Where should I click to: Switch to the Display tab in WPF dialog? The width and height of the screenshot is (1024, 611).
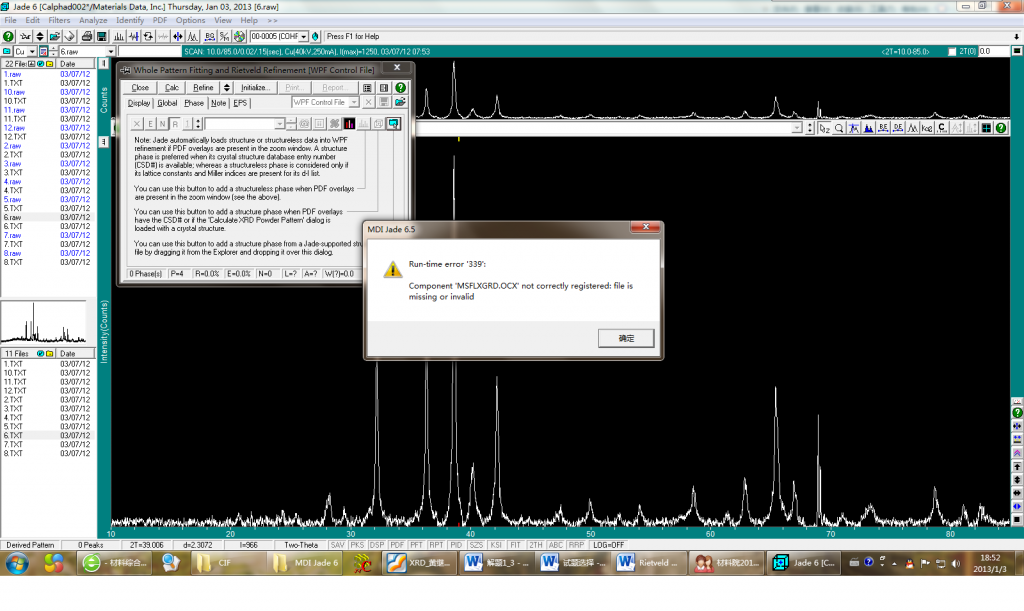tap(138, 103)
